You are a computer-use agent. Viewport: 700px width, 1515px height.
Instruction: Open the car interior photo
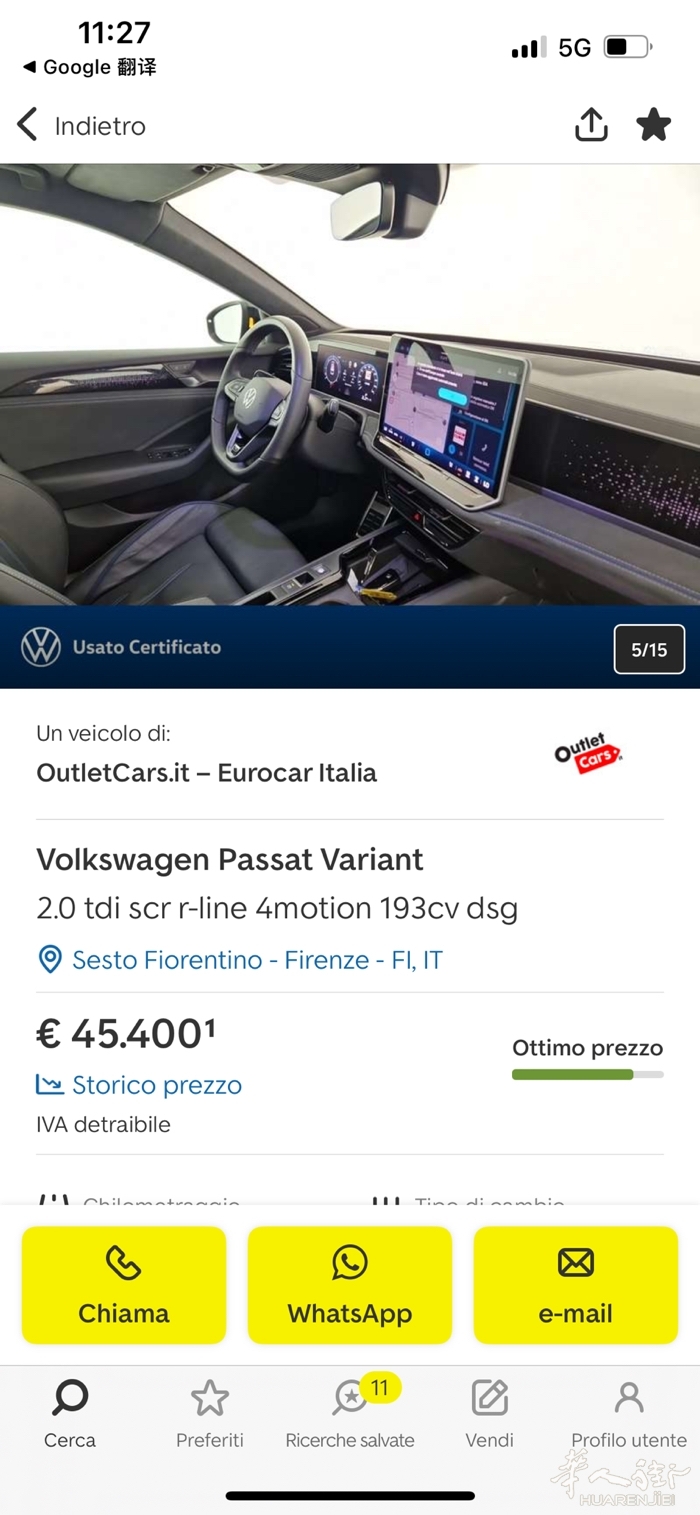point(350,384)
